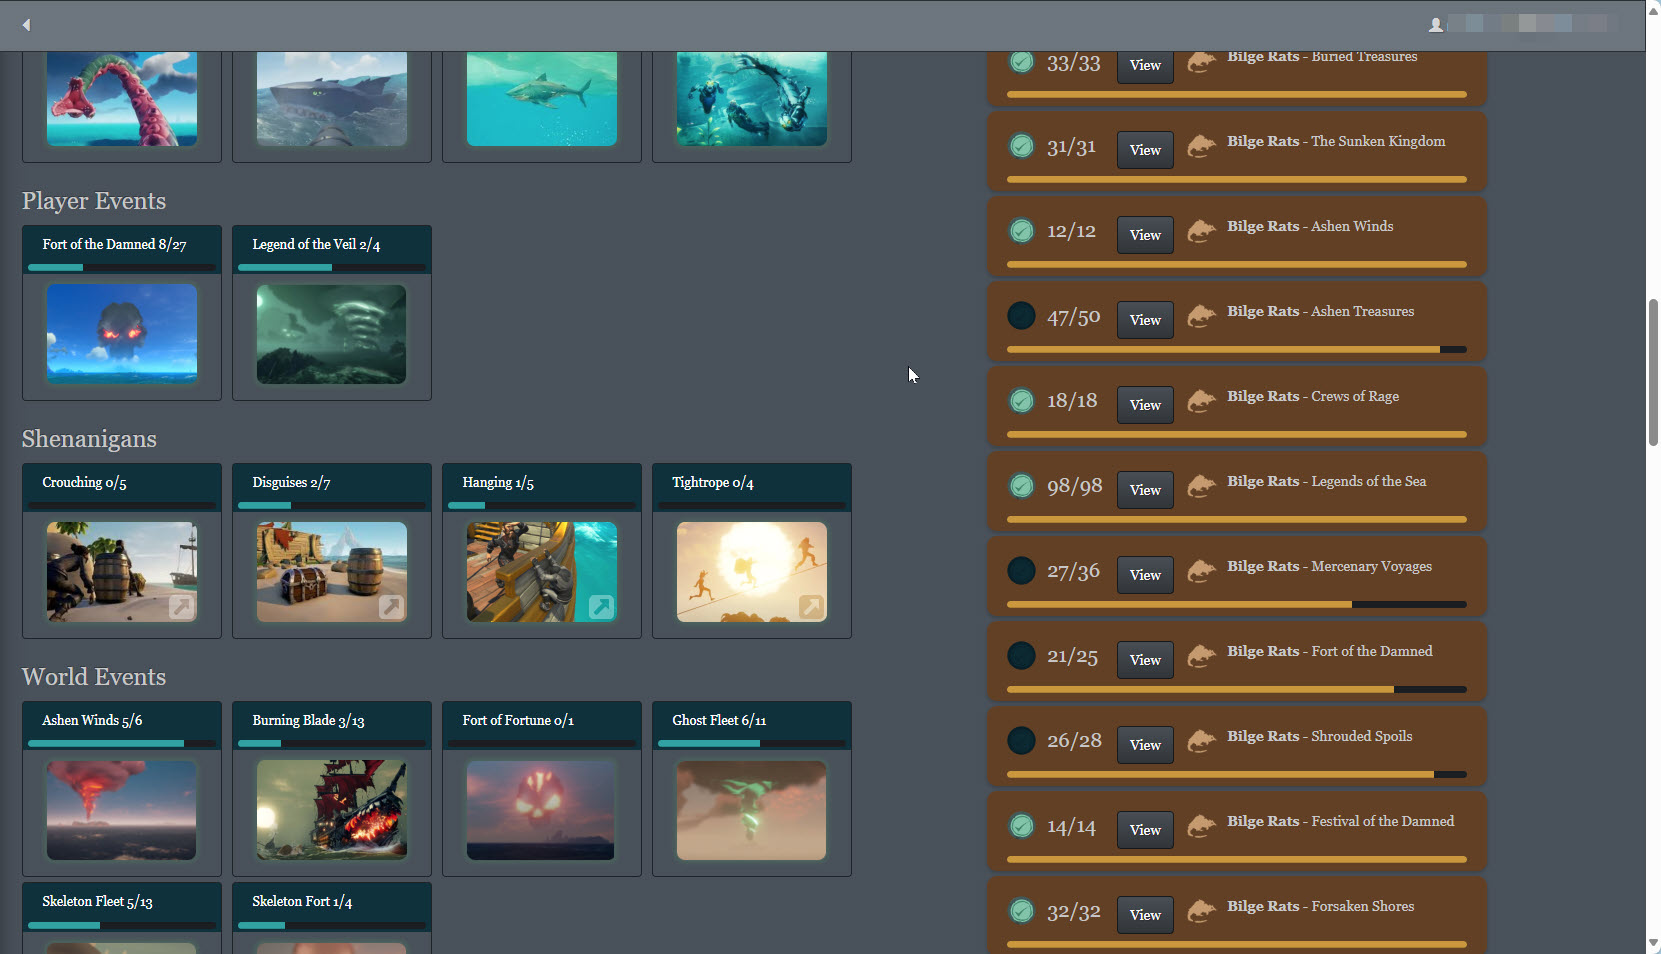This screenshot has width=1661, height=954.
Task: Open the Burning Blade 3/13 ship image
Action: point(332,810)
